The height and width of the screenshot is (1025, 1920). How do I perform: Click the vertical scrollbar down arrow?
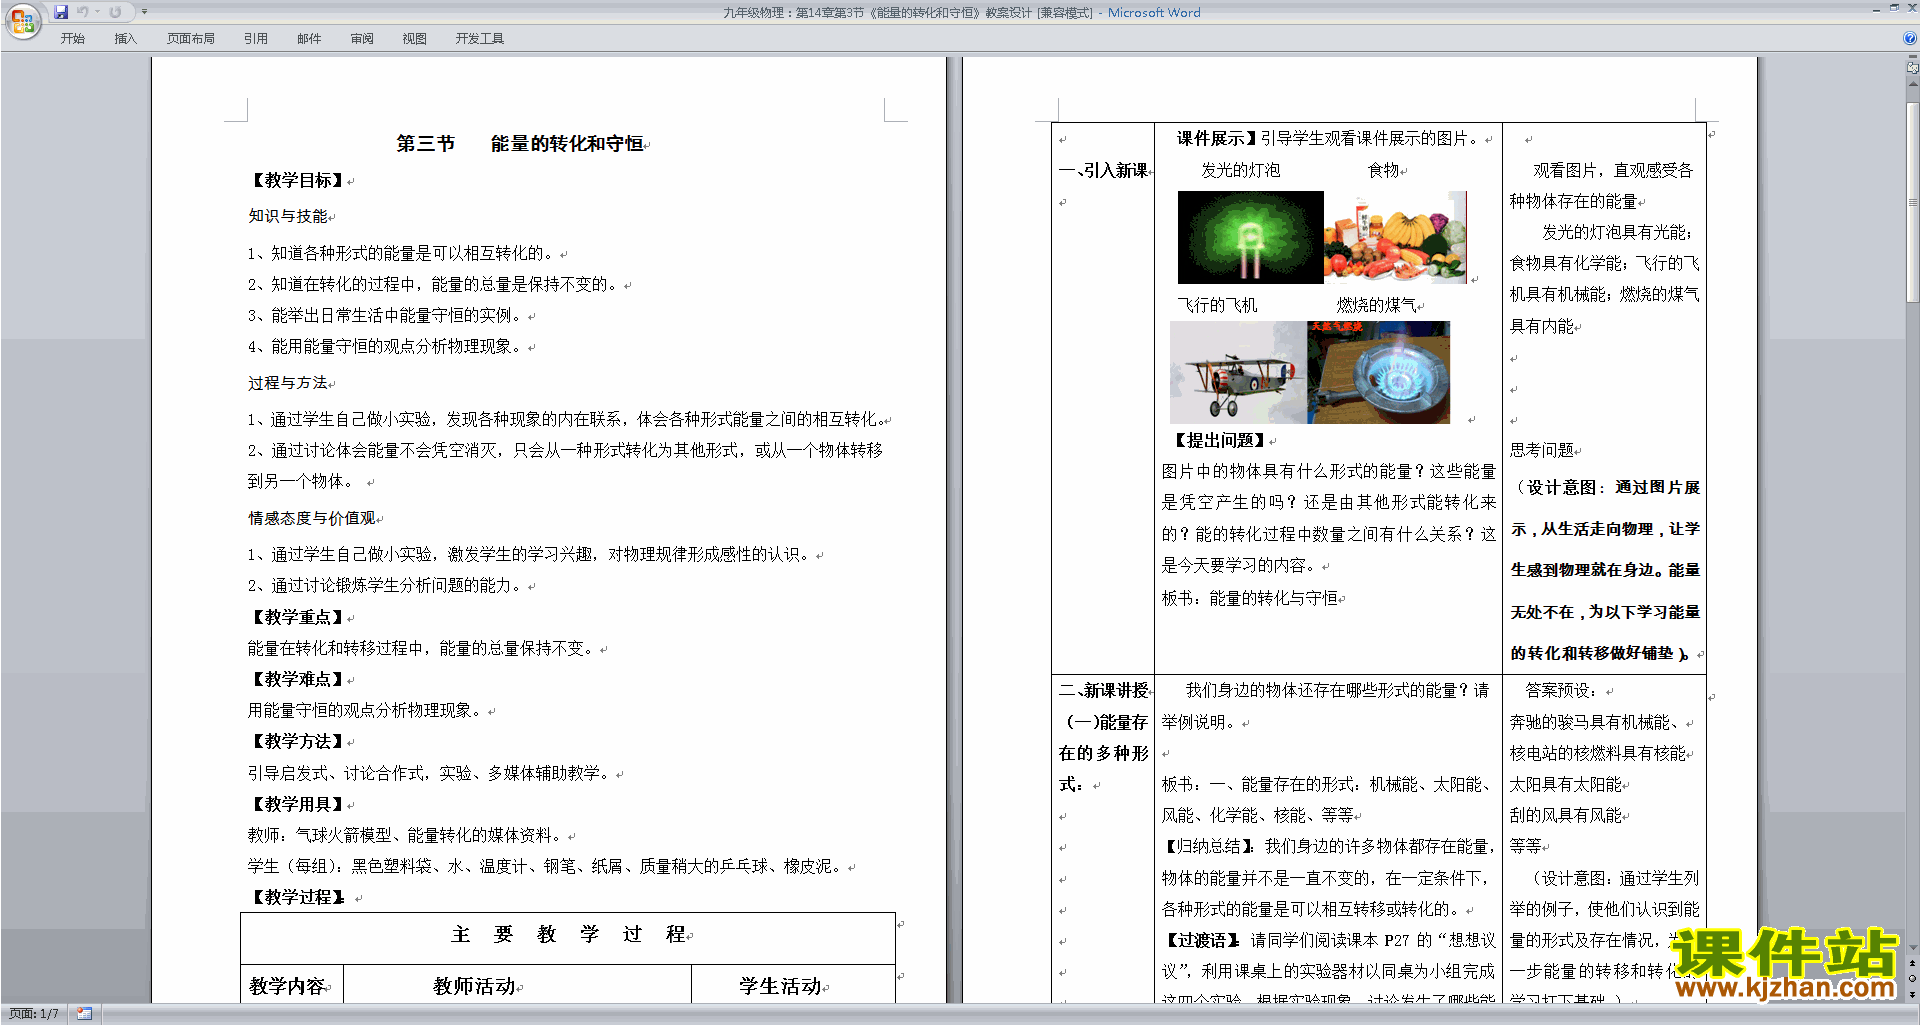(x=1913, y=947)
